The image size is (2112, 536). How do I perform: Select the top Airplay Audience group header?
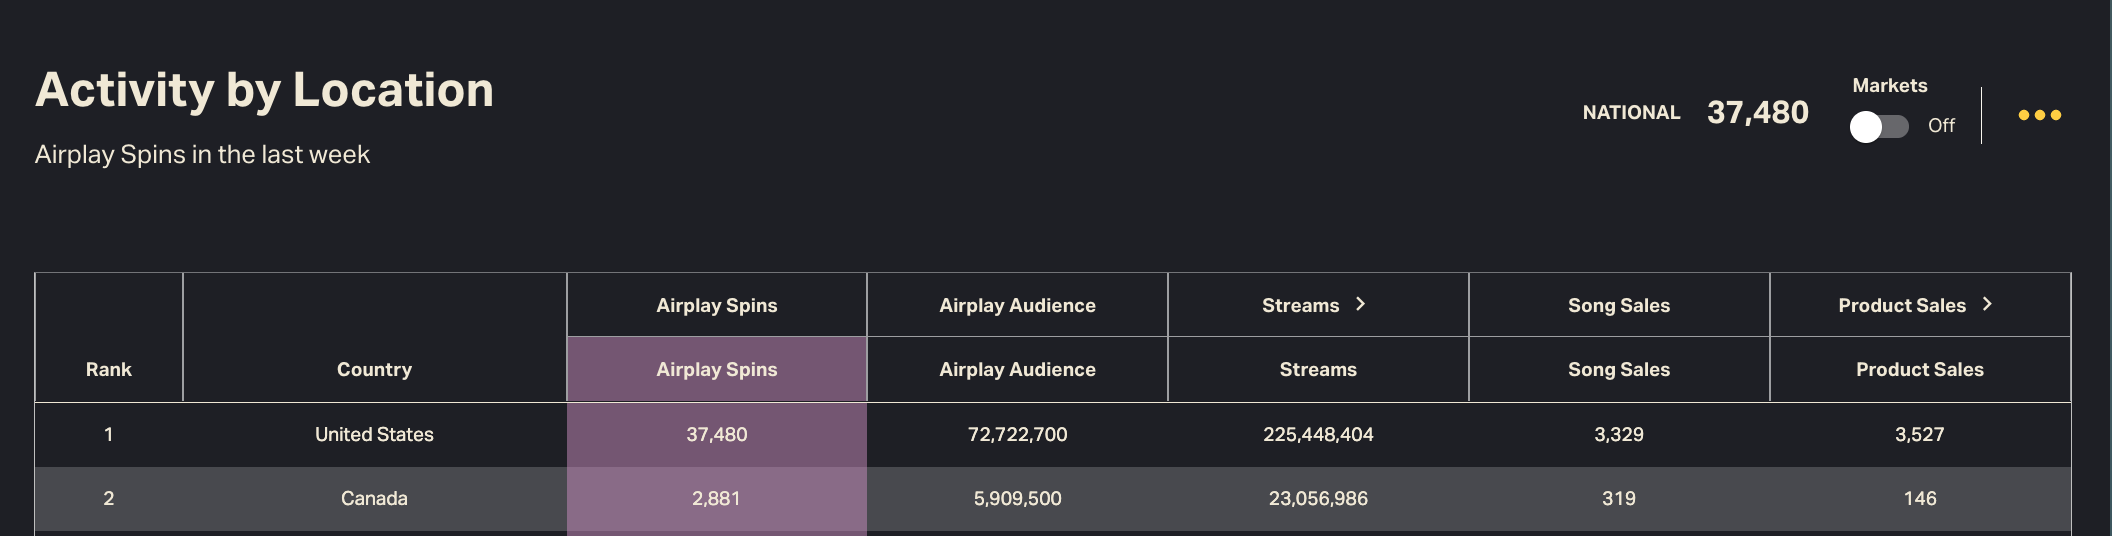1017,305
